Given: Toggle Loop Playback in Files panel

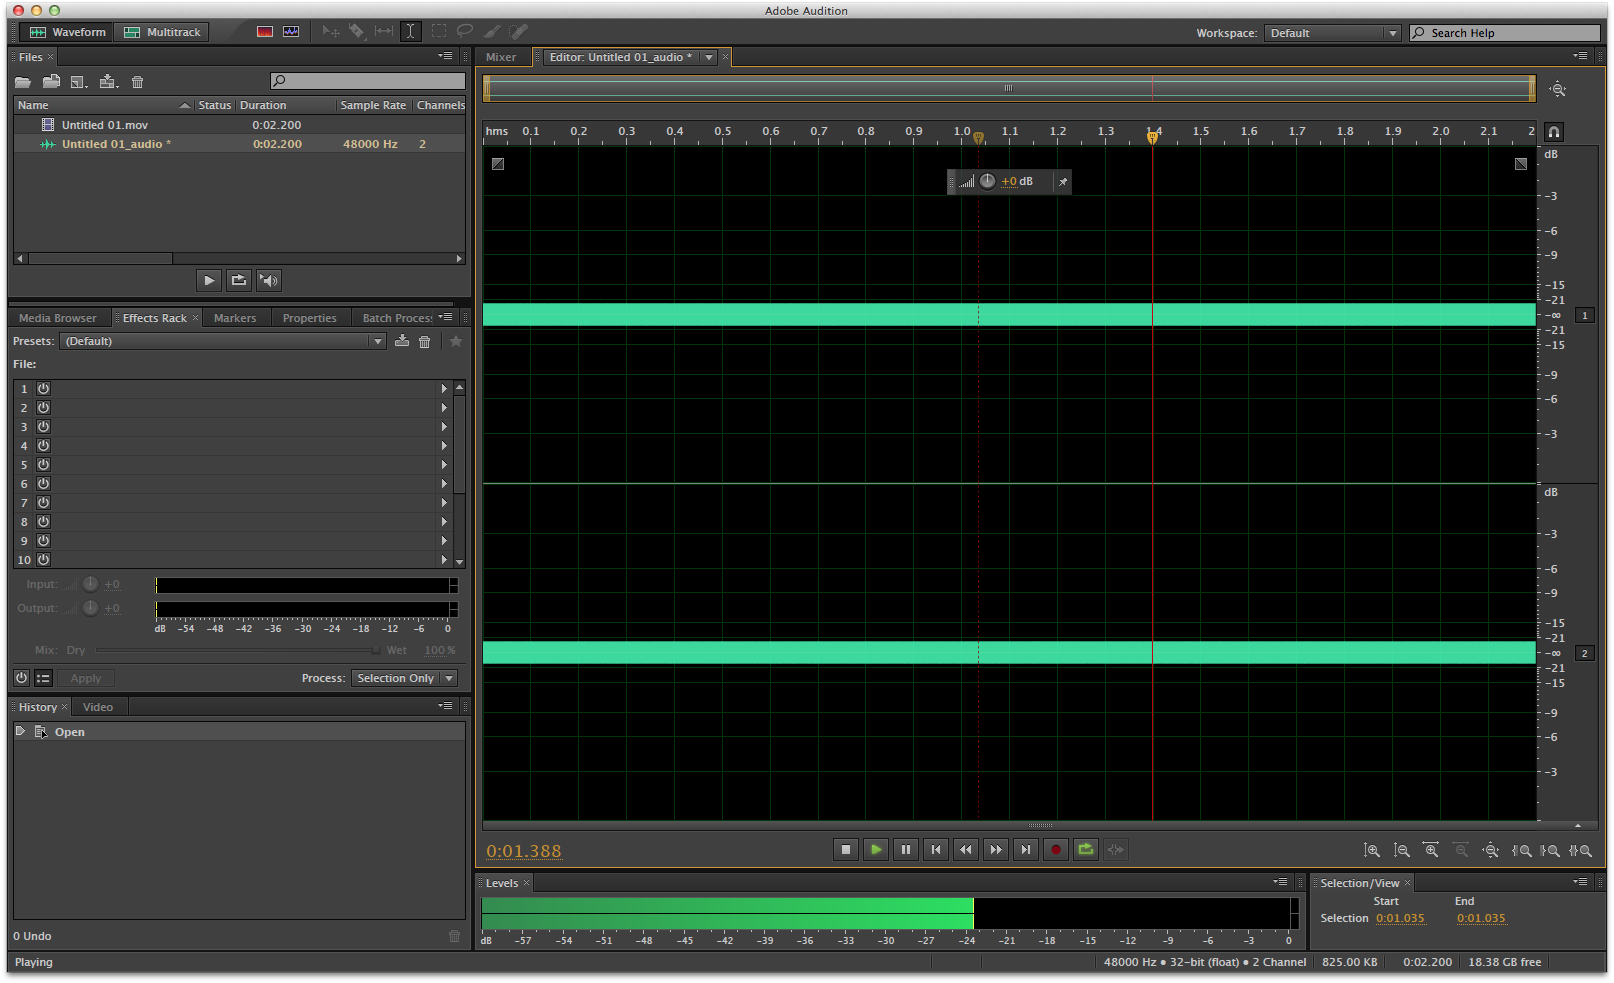Looking at the screenshot, I should click(239, 281).
